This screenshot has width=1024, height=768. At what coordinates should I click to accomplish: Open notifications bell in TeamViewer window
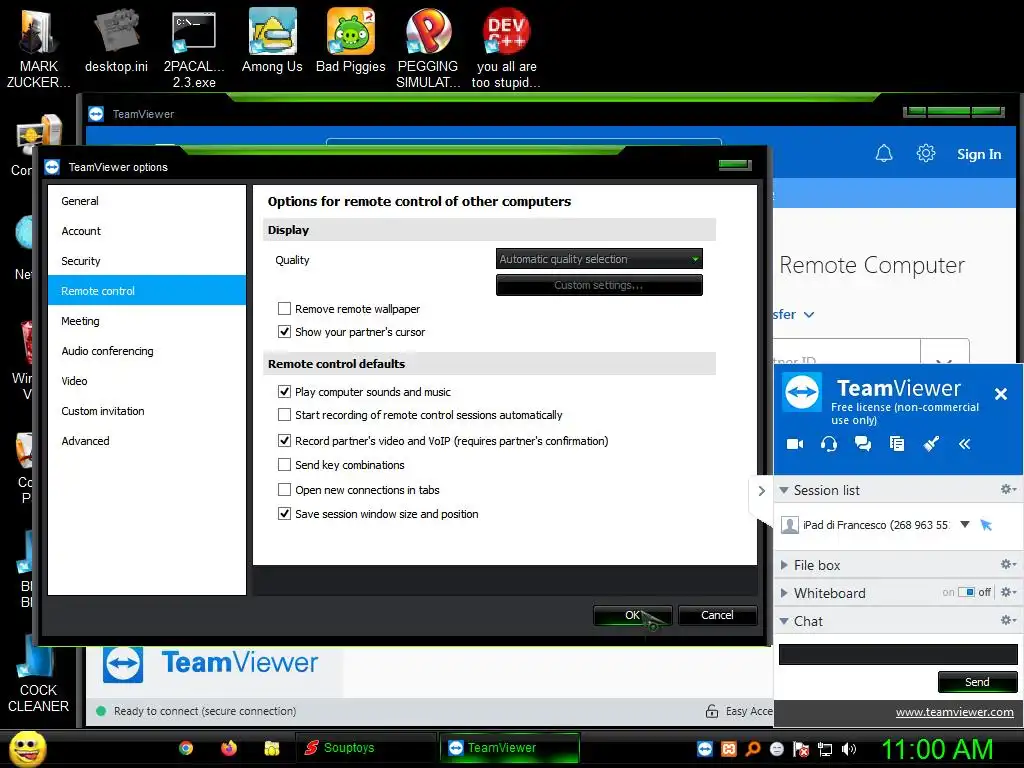(884, 153)
